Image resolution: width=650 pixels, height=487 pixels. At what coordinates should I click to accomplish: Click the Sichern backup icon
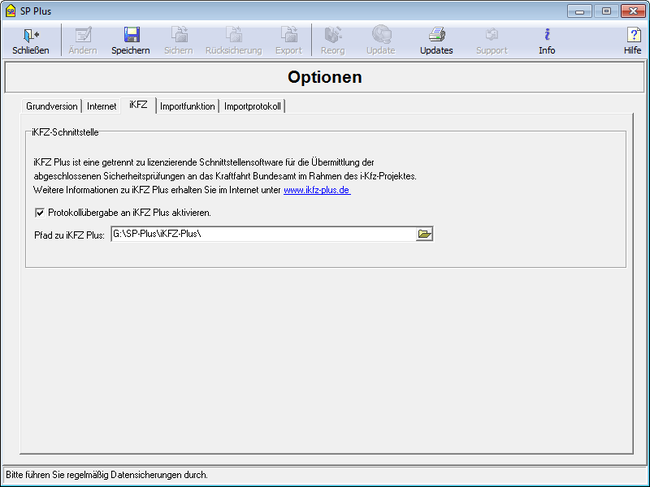178,35
